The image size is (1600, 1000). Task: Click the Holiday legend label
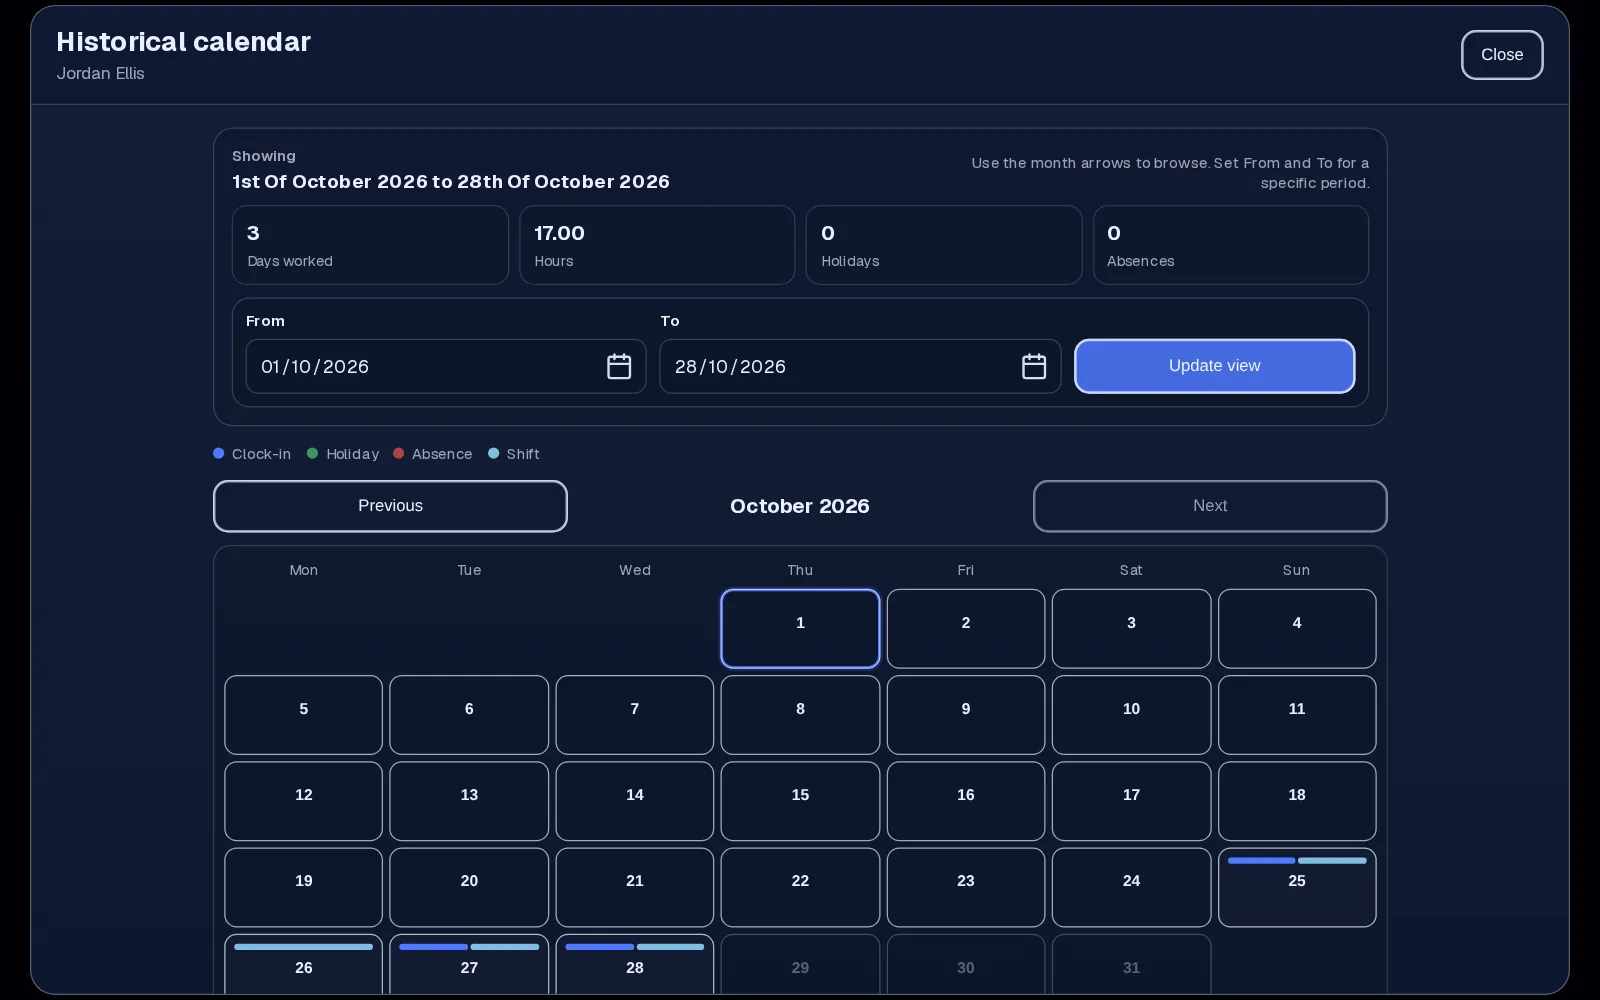353,454
